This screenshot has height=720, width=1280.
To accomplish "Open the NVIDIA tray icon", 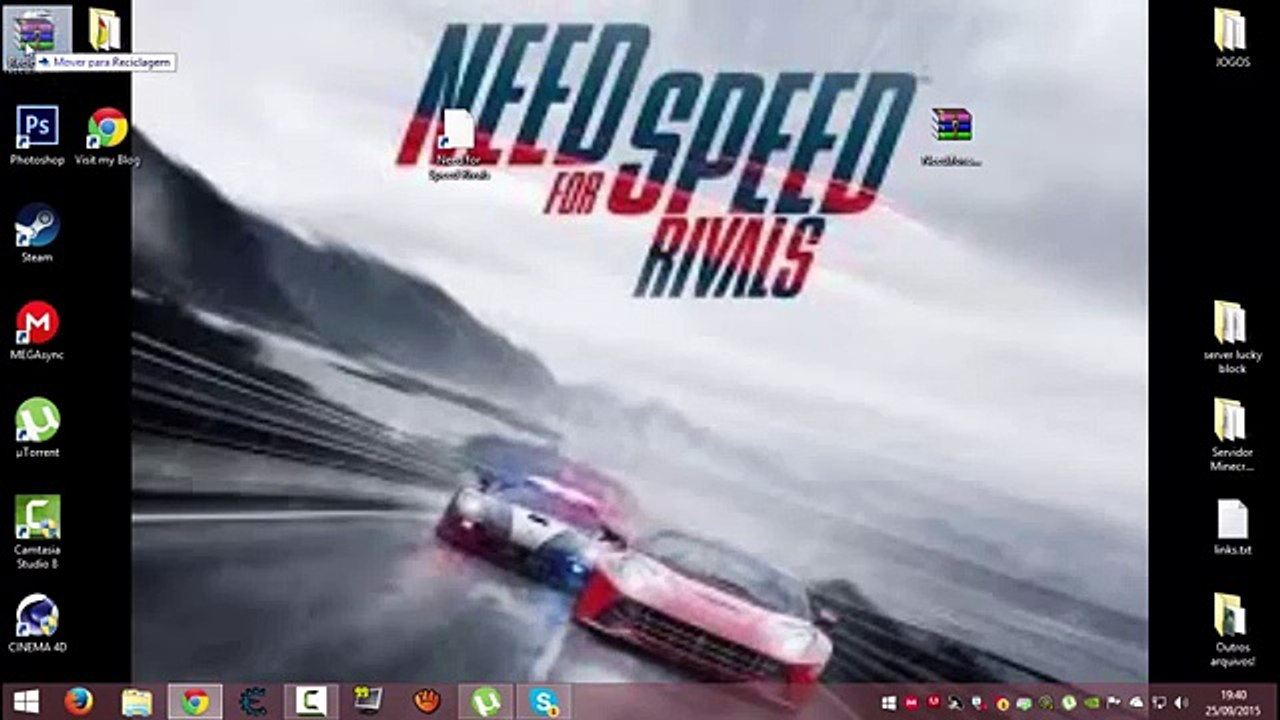I will pyautogui.click(x=1091, y=703).
